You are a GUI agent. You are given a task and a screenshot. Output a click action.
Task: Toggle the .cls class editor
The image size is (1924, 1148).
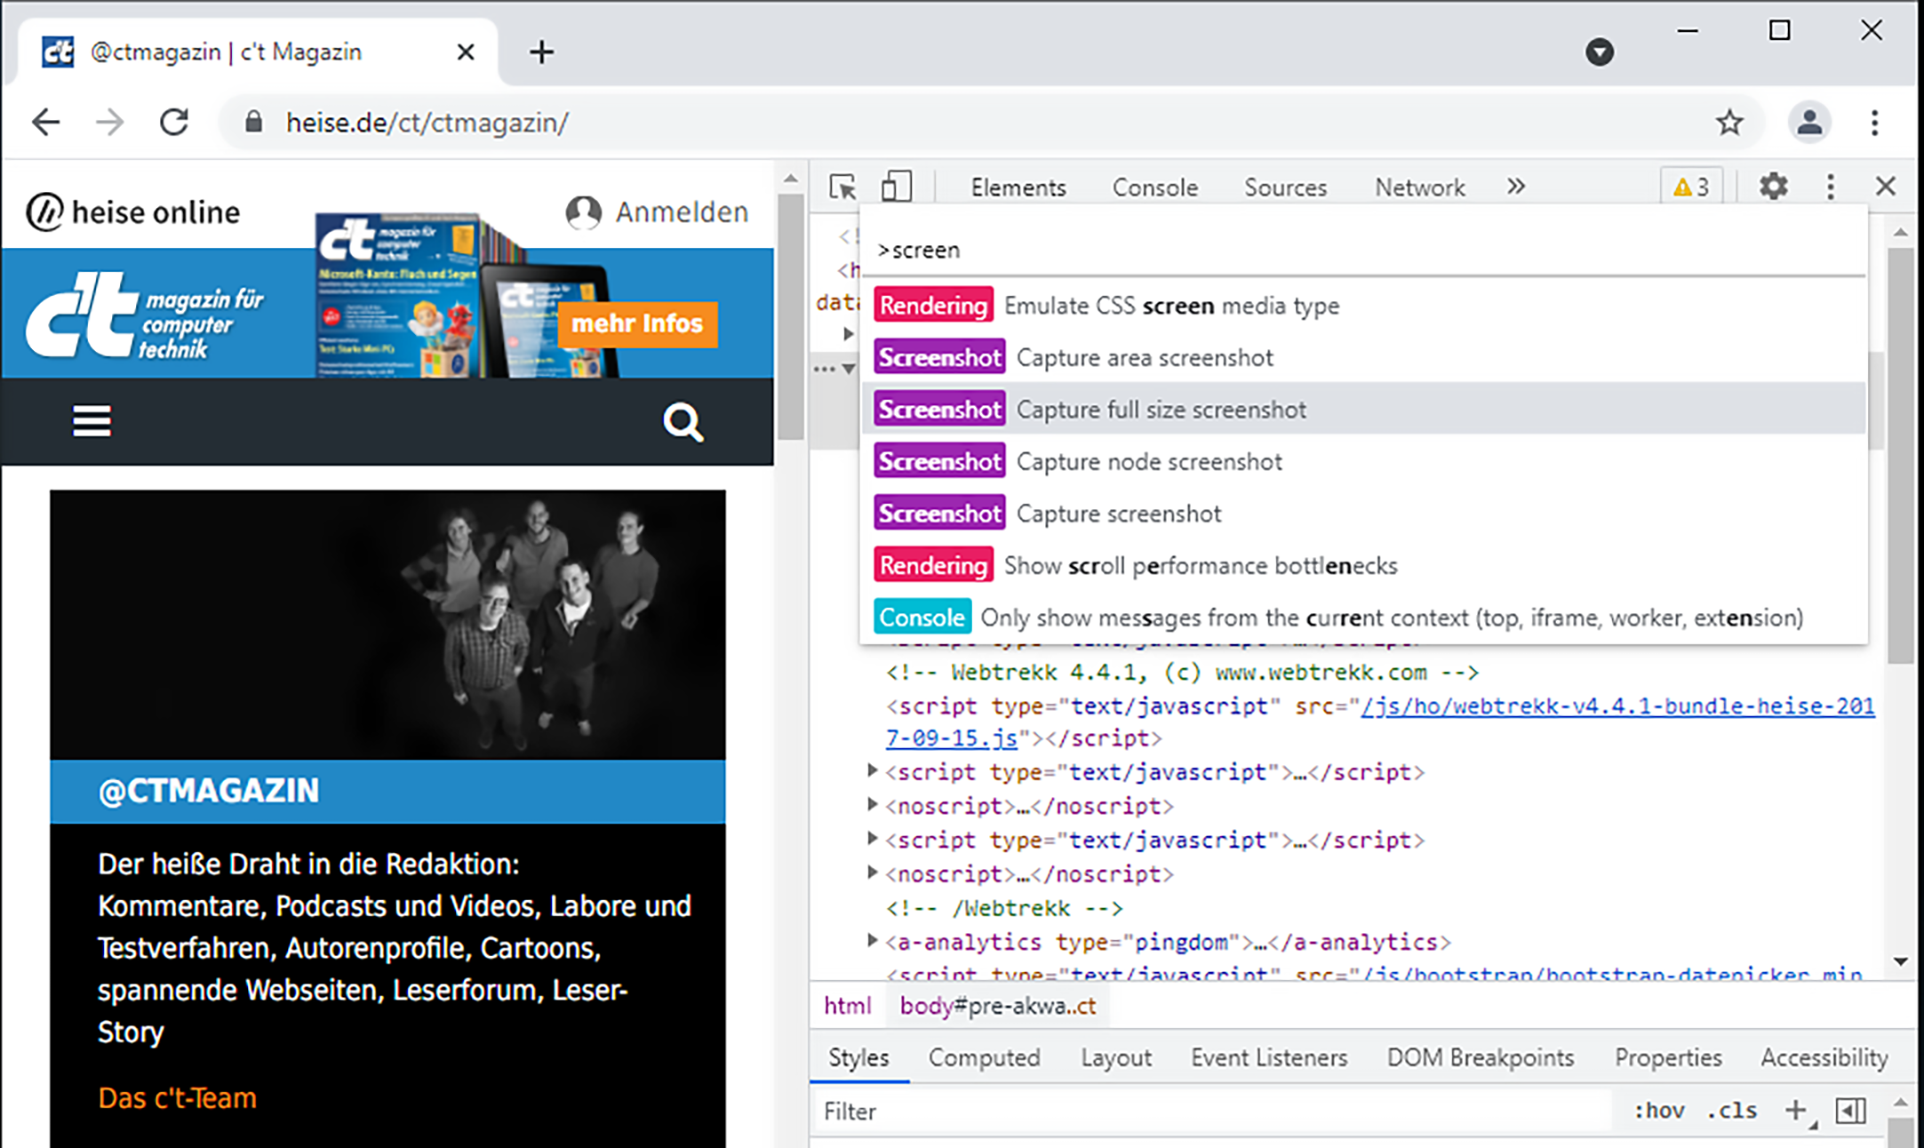coord(1731,1111)
